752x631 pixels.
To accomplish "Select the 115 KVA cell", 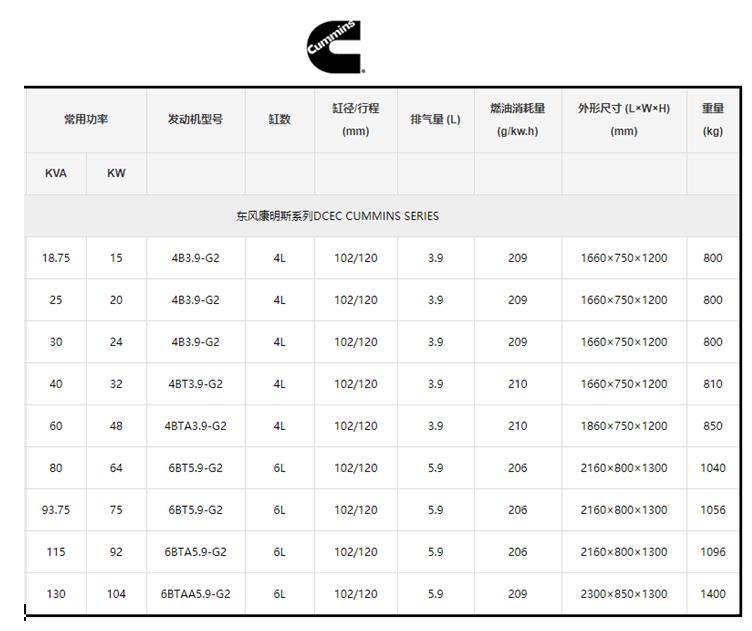I will point(56,552).
